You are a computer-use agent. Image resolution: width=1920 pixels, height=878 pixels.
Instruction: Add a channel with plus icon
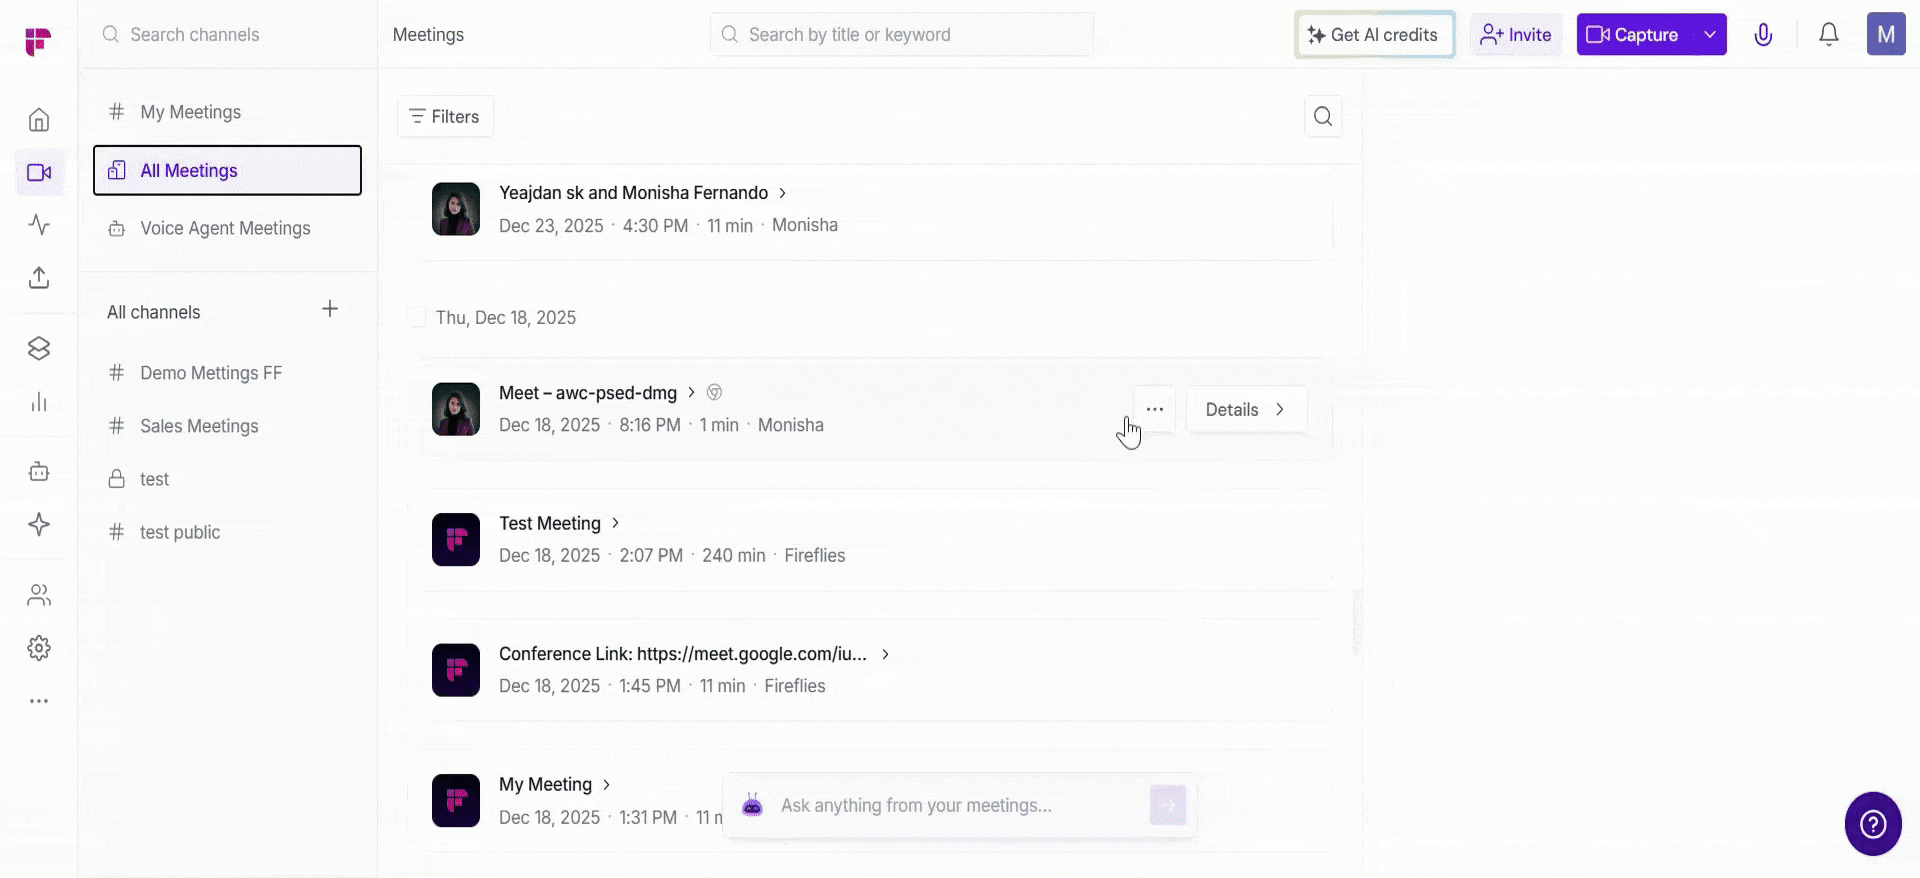(x=330, y=309)
